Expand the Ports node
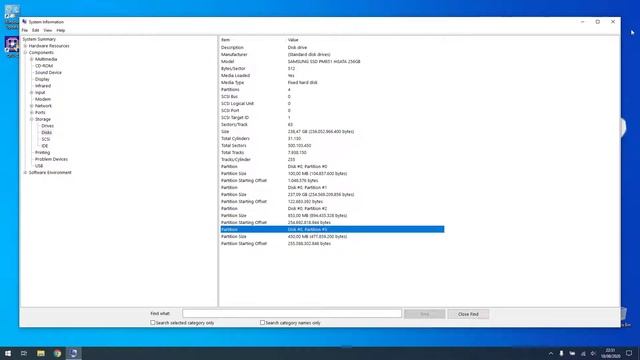Image resolution: width=640 pixels, height=360 pixels. 31,112
